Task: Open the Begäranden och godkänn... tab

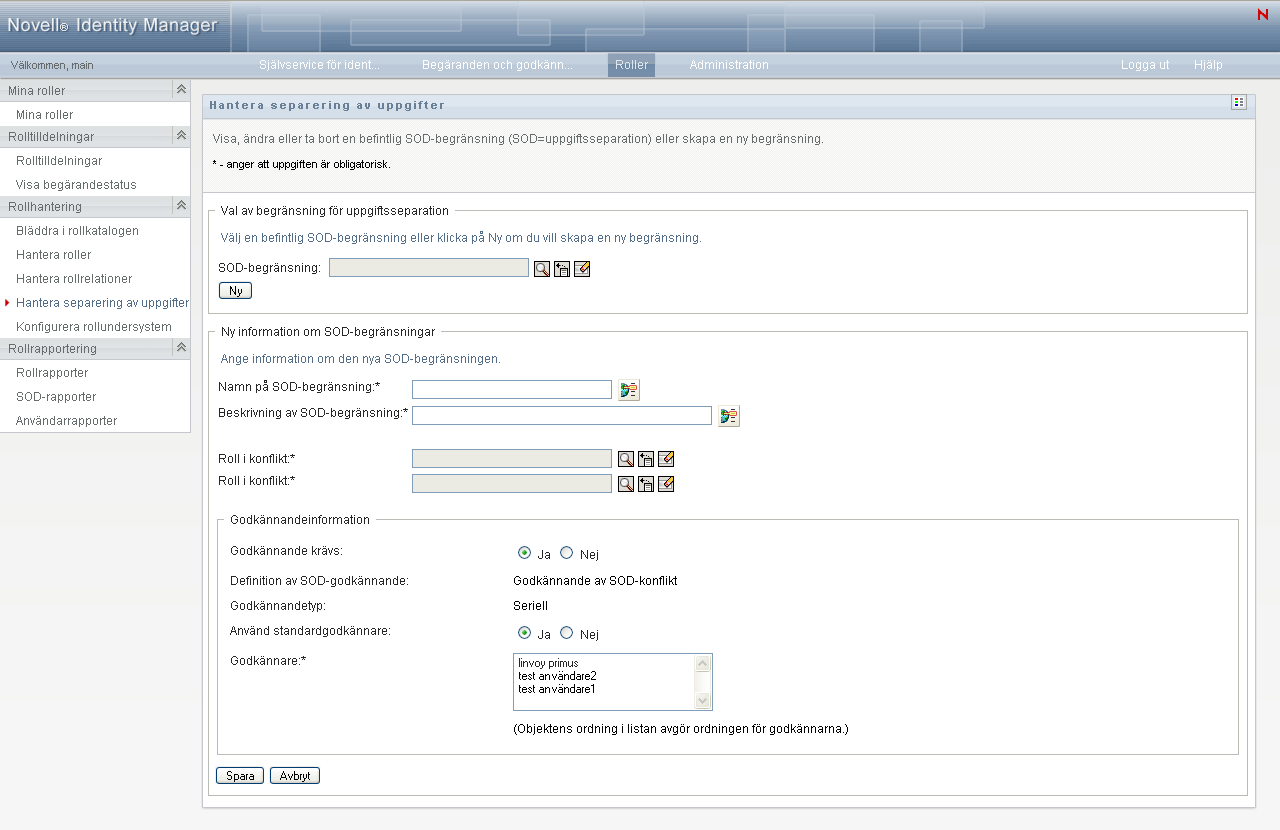Action: click(x=498, y=65)
